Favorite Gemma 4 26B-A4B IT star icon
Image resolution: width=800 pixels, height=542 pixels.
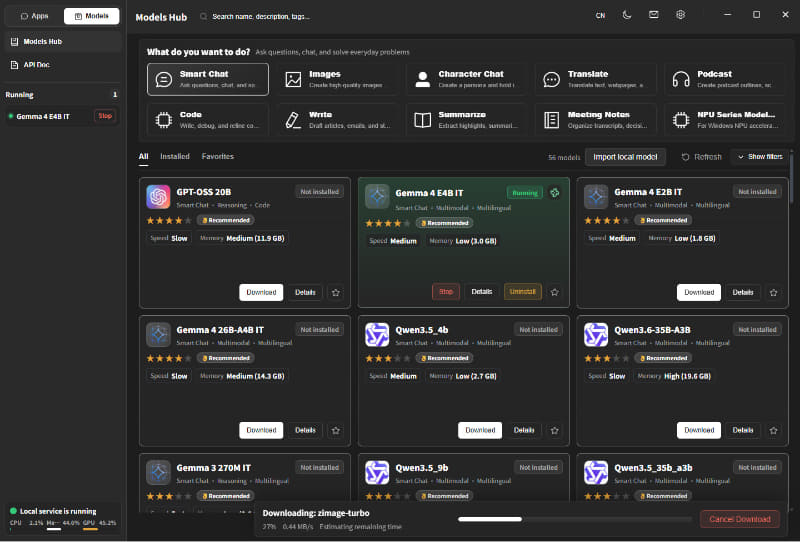[336, 430]
